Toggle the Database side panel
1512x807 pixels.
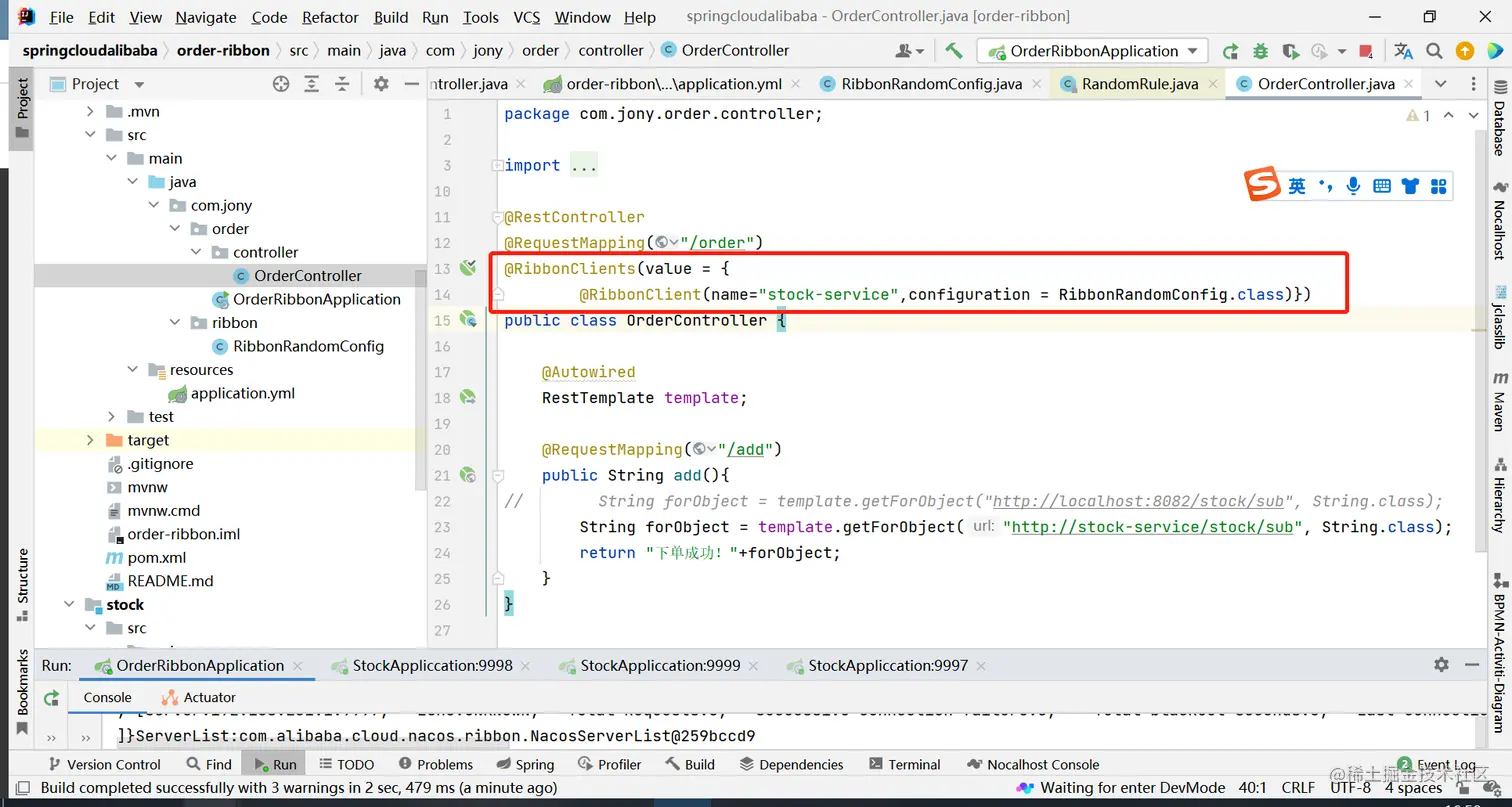[1500, 118]
